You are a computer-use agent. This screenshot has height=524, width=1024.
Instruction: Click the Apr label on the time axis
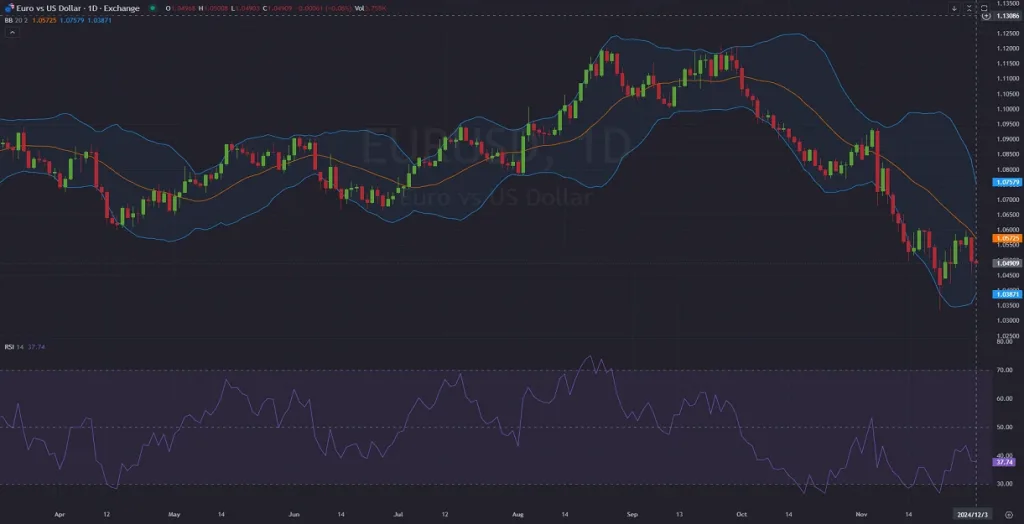click(60, 514)
